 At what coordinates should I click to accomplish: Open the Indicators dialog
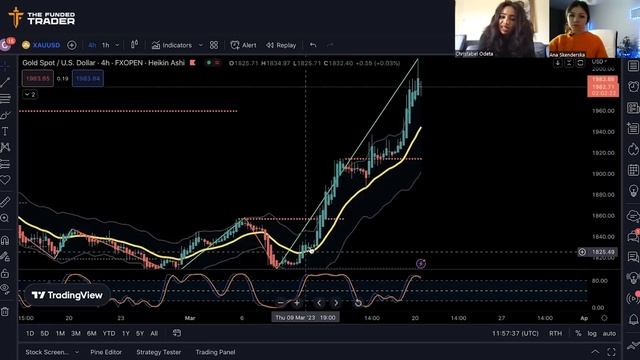click(x=172, y=45)
